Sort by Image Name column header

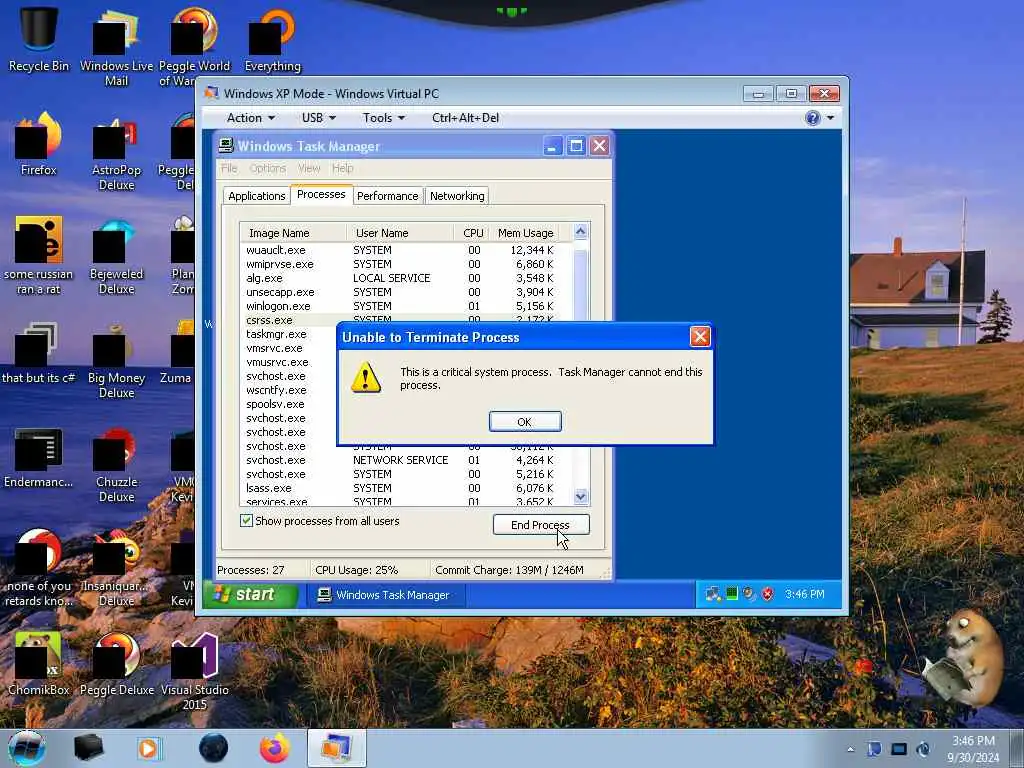pyautogui.click(x=293, y=233)
